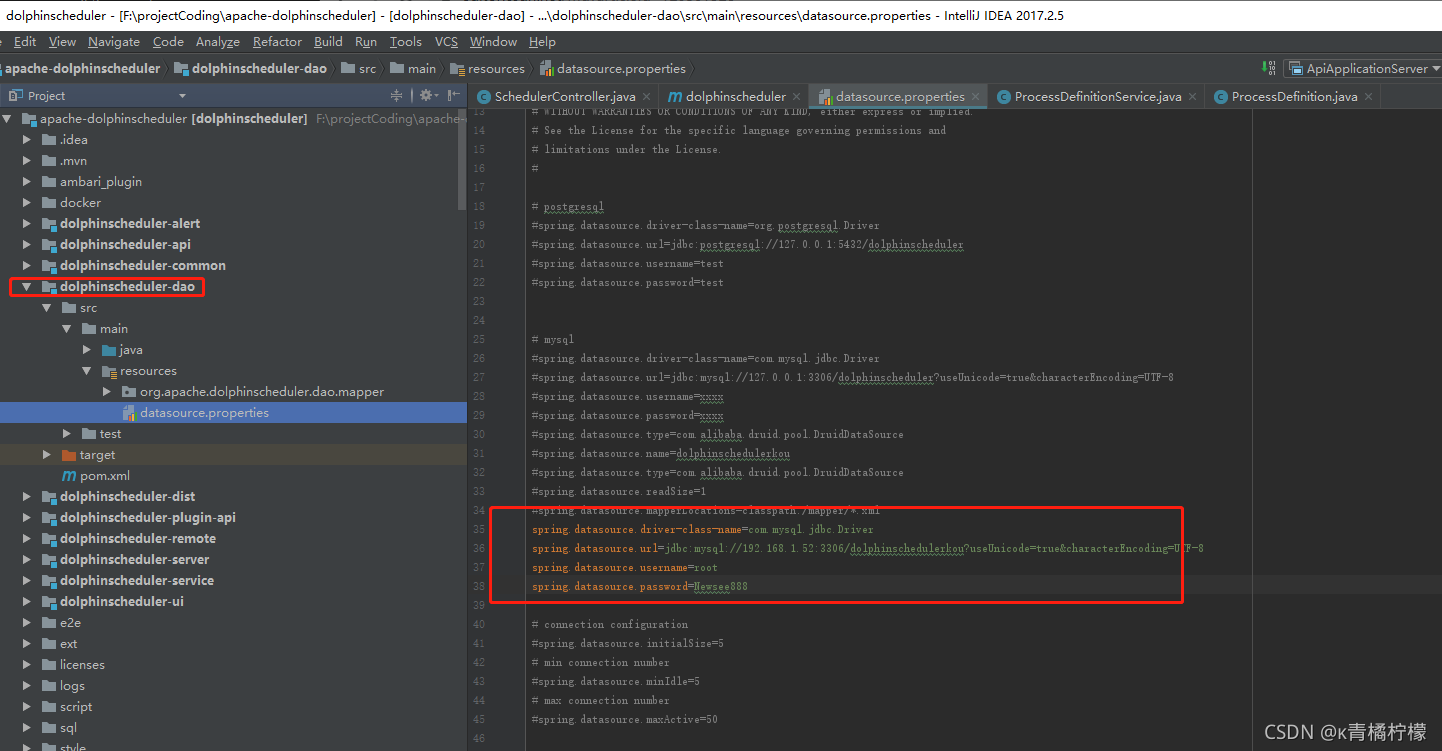
Task: Hide the Project tool window
Action: (x=454, y=95)
